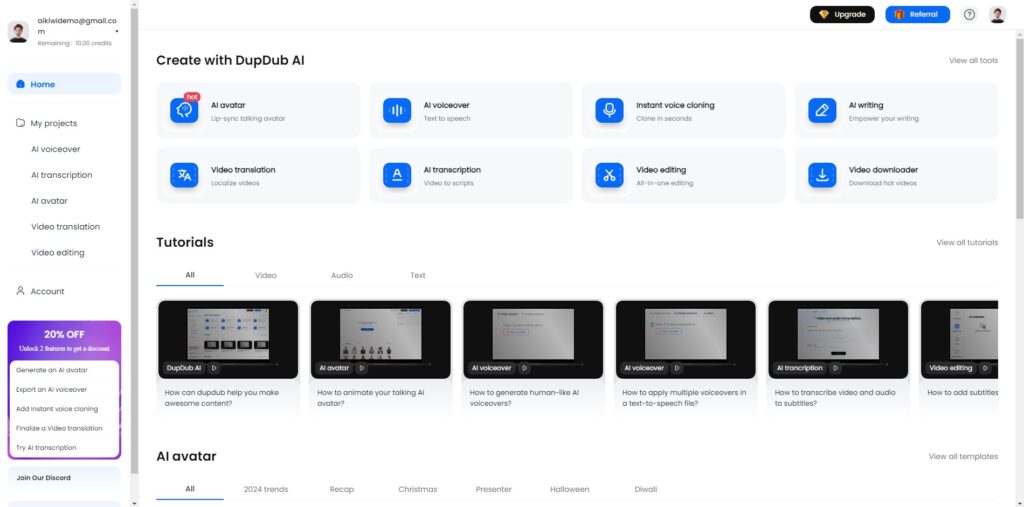Open the Video editing tutorial thumbnail
This screenshot has width=1024, height=507.
(x=959, y=339)
